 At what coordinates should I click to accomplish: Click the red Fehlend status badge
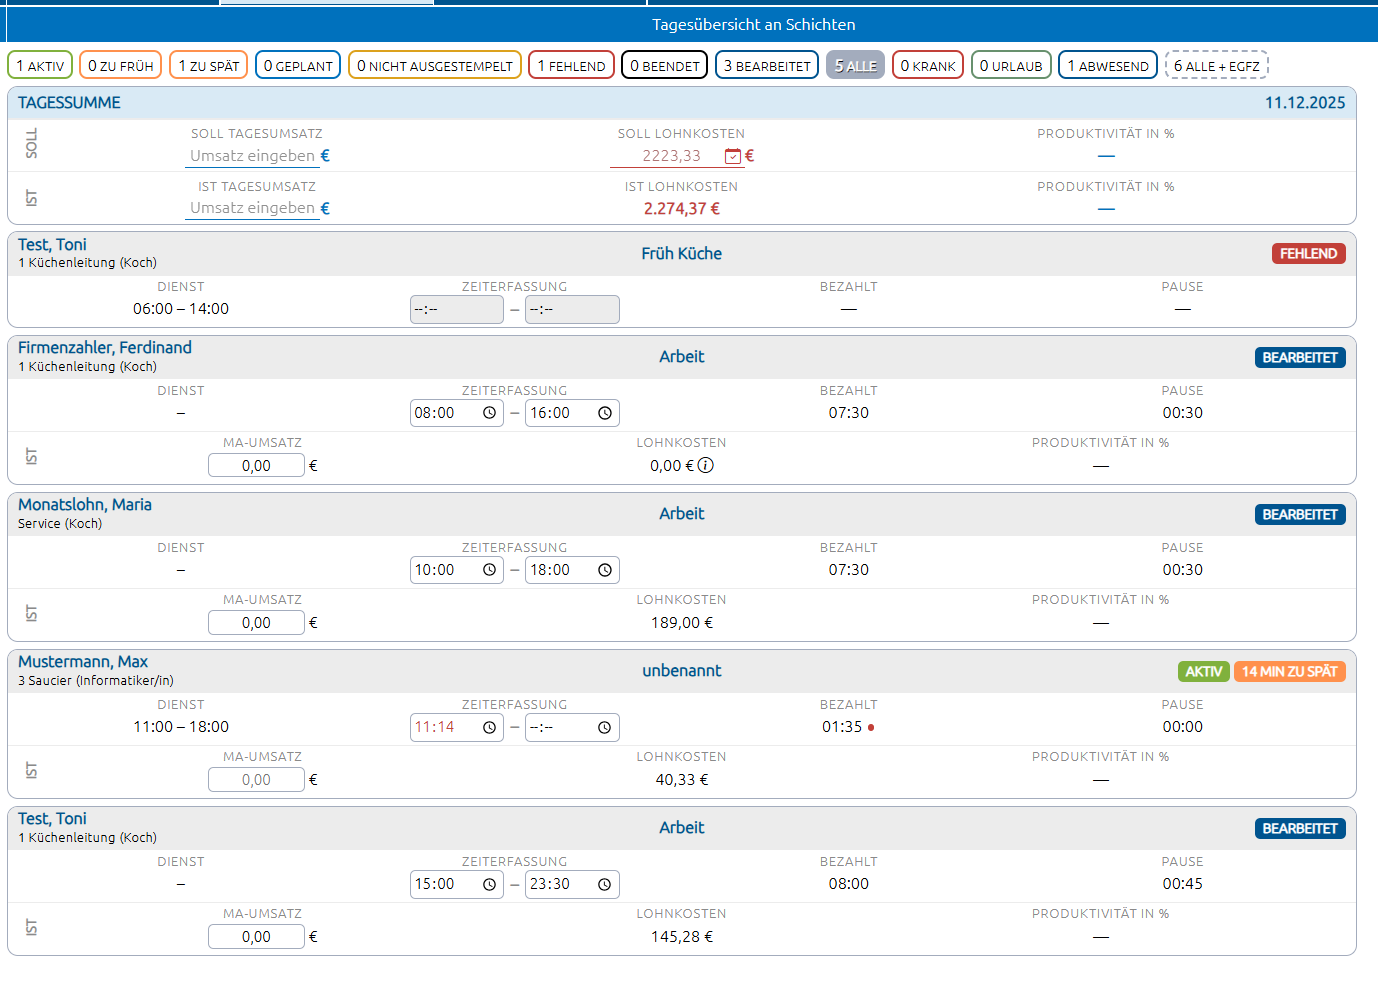[x=1308, y=254]
